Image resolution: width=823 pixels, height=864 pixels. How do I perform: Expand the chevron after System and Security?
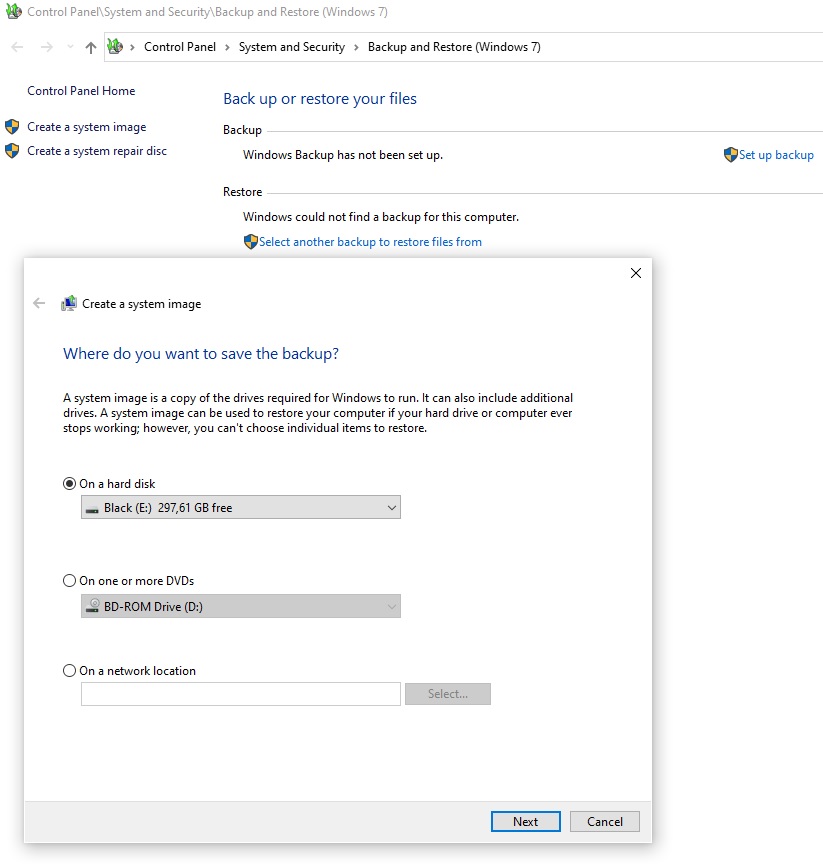(x=356, y=47)
